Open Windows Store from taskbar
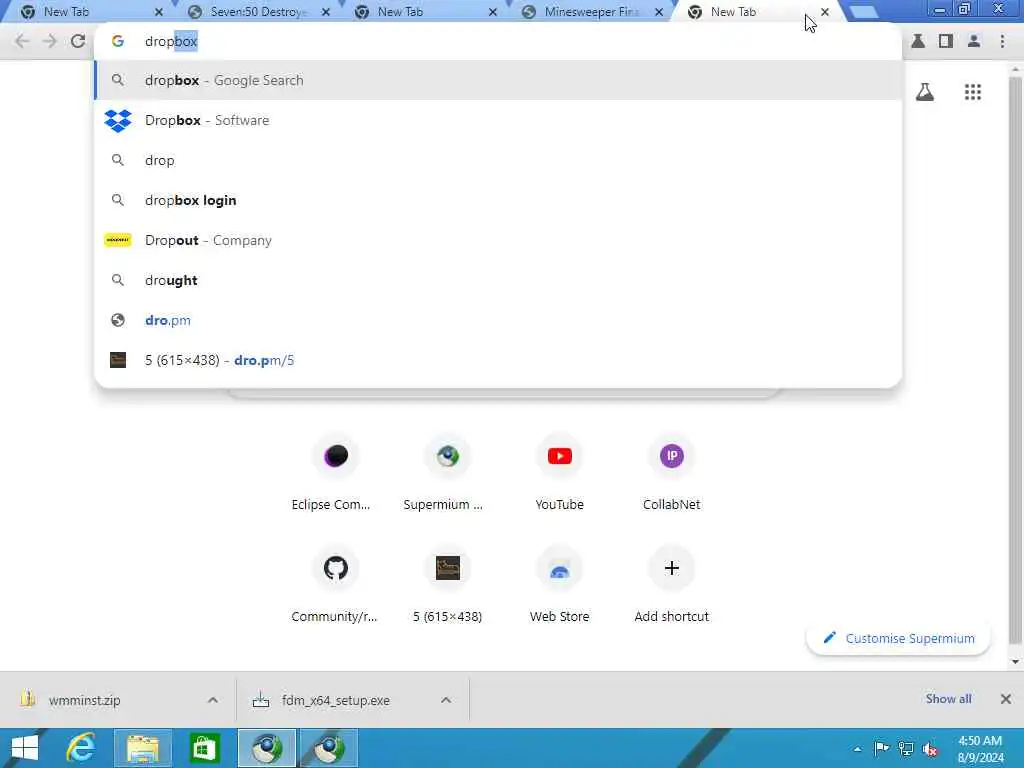 point(204,748)
